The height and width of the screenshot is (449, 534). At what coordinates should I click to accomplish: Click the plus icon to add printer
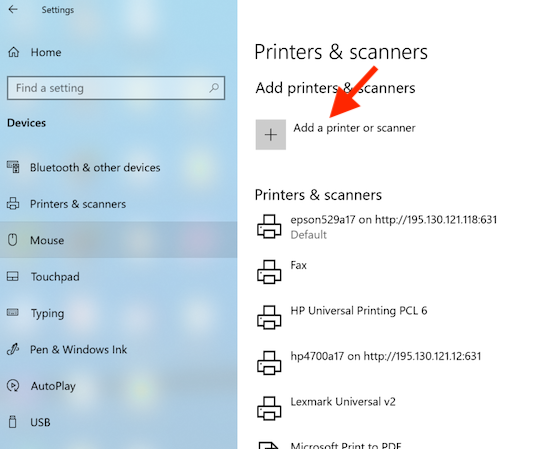(x=271, y=135)
